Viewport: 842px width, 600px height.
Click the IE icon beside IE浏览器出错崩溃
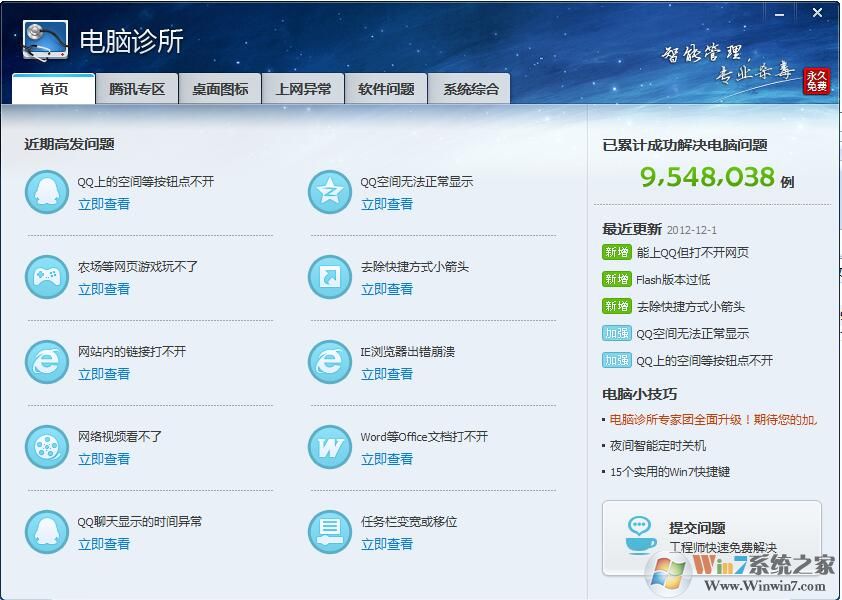pyautogui.click(x=328, y=363)
